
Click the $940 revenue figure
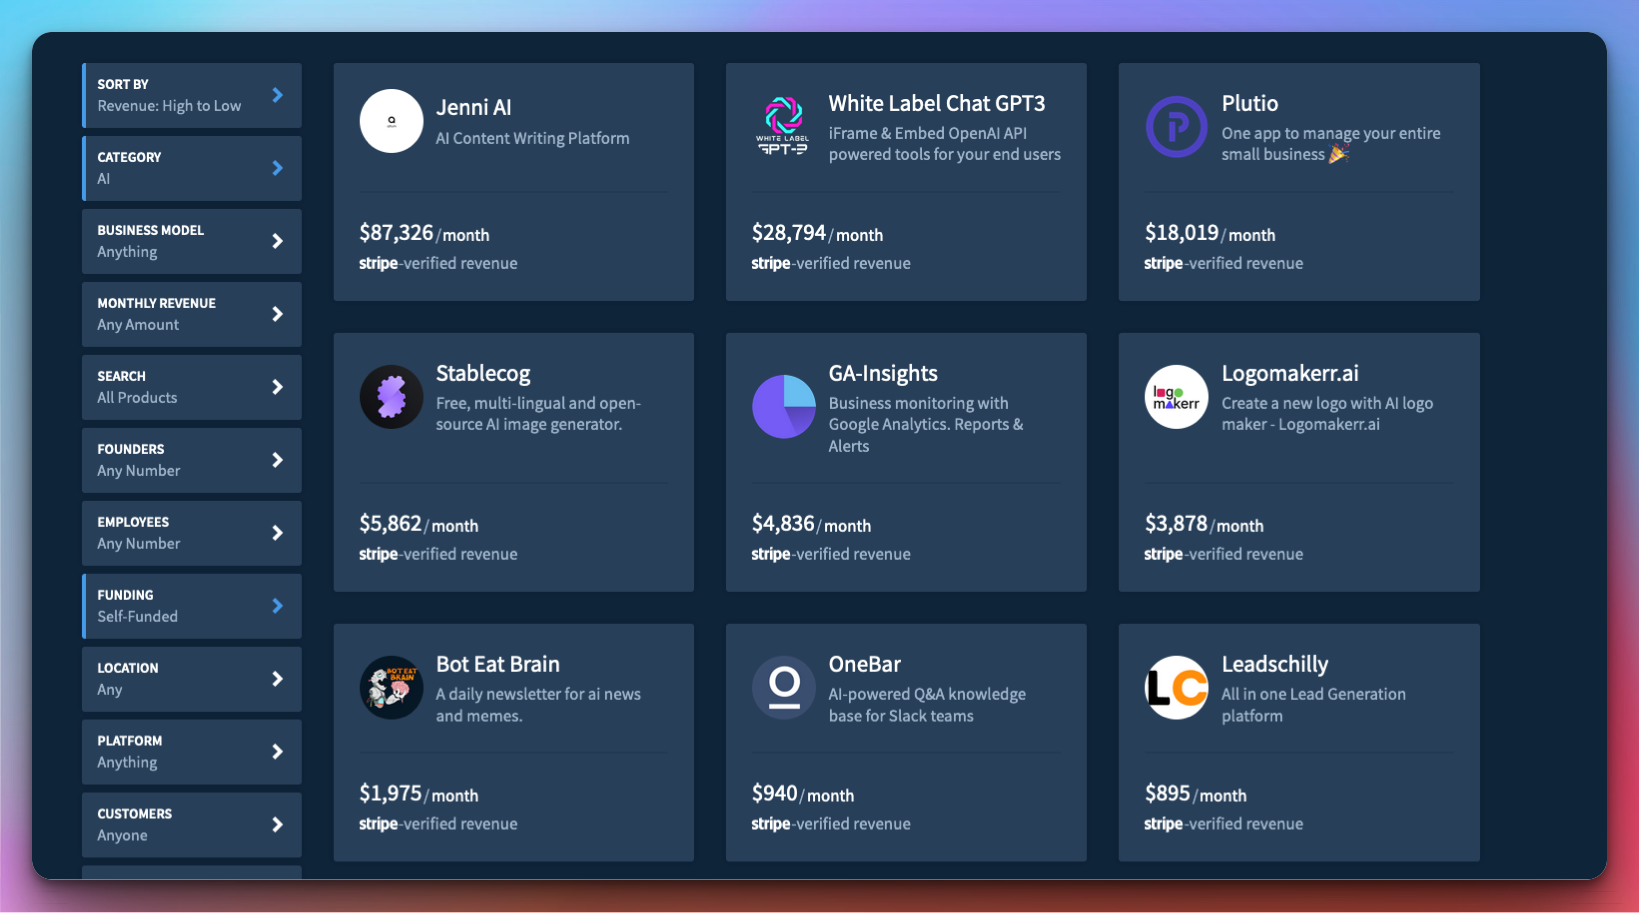click(x=775, y=794)
